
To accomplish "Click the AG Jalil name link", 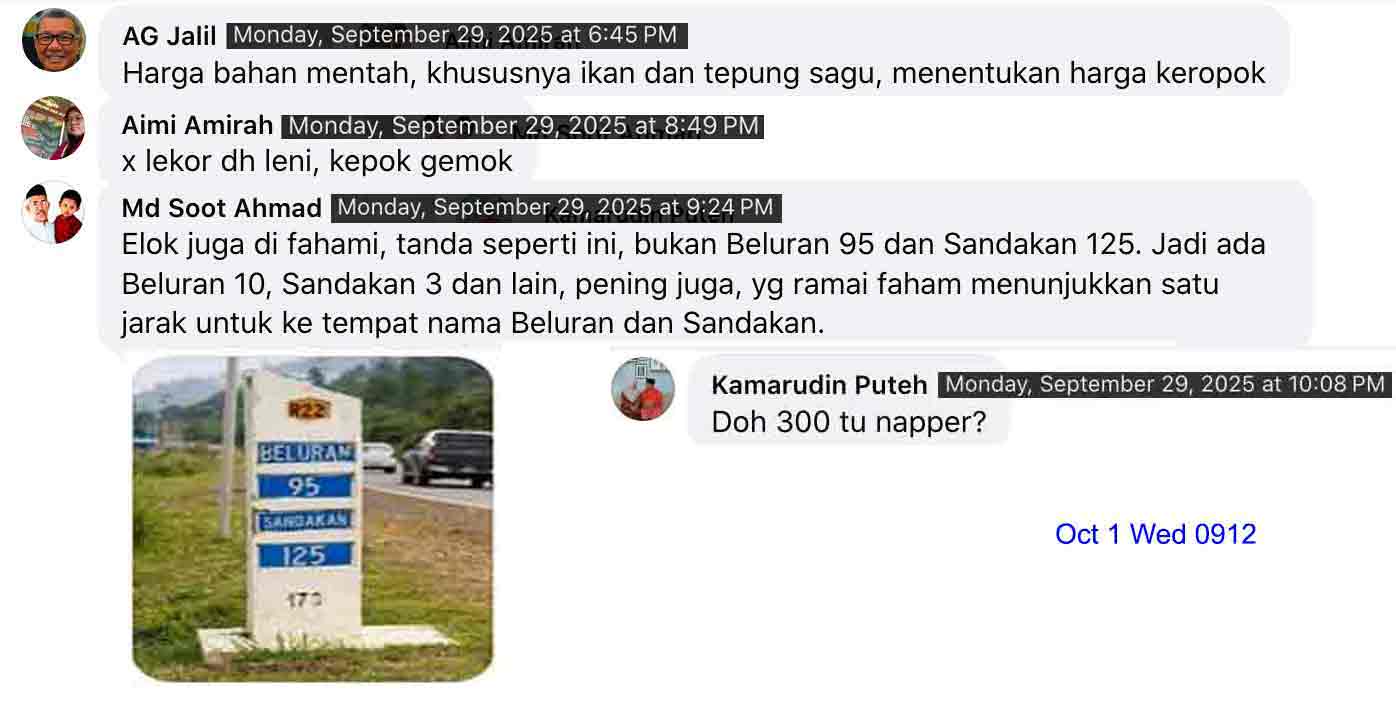I will 169,36.
